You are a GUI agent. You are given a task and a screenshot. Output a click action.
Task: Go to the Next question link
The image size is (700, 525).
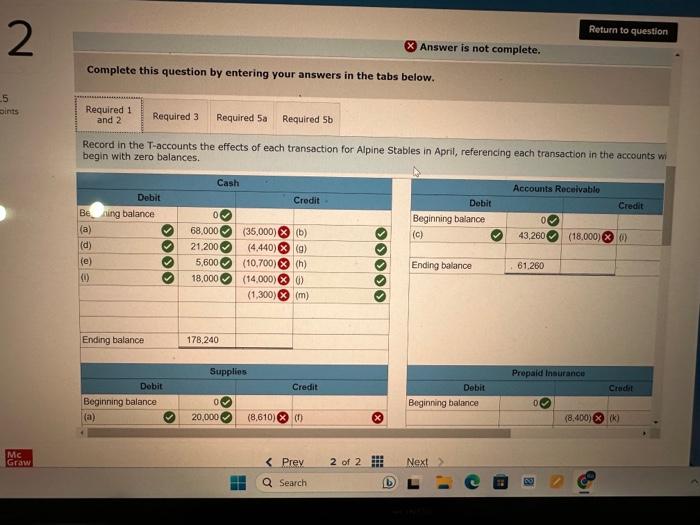point(425,462)
